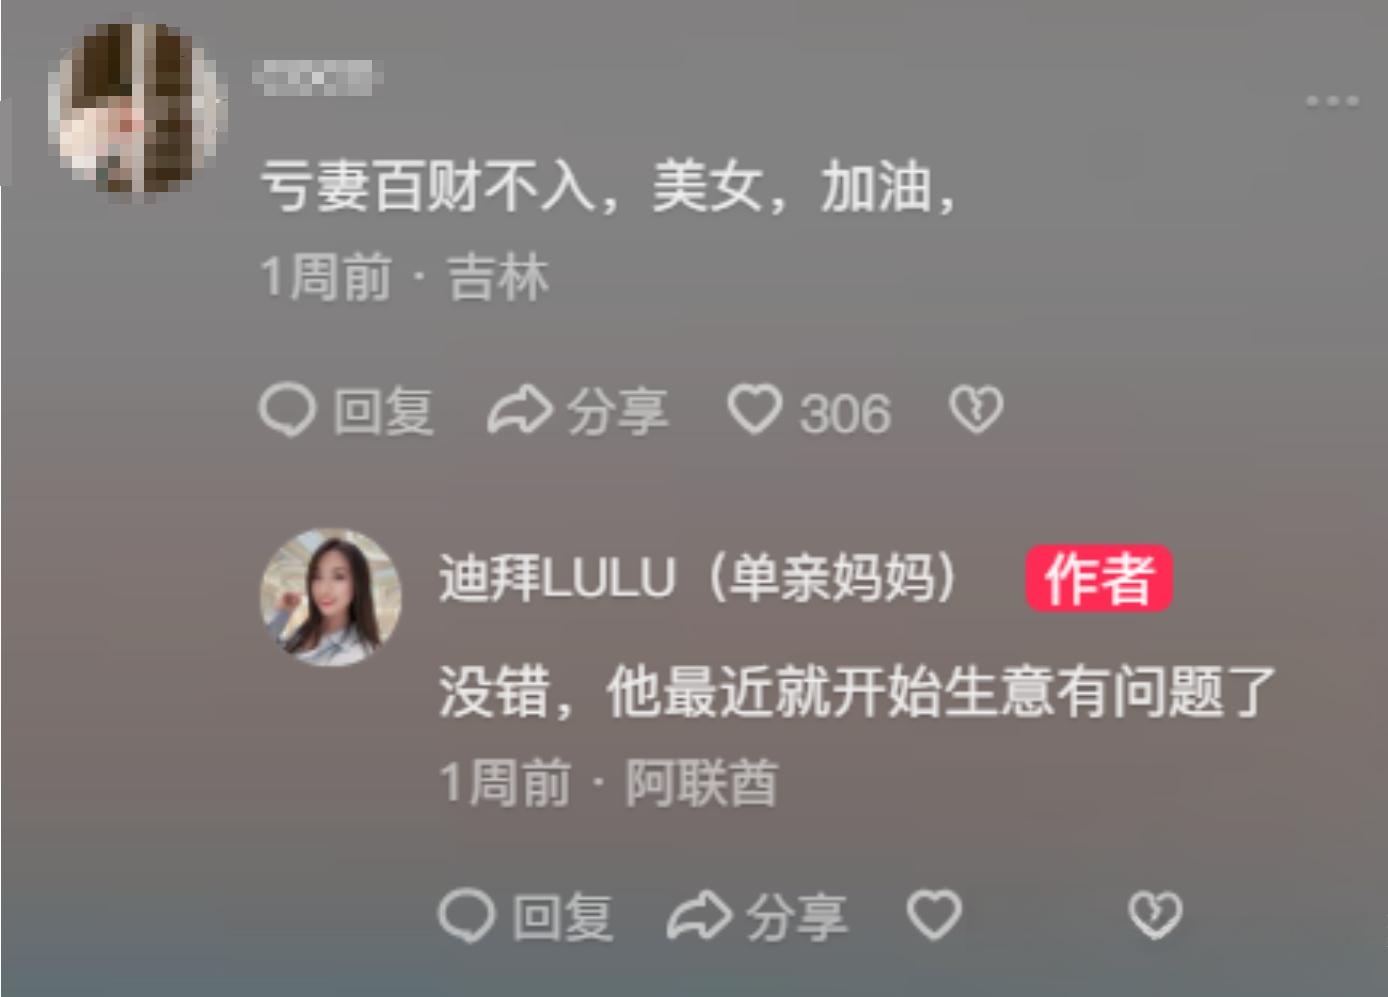Image resolution: width=1388 pixels, height=997 pixels.
Task: Open 迪拜LULU（单亲妈妈）username profile
Action: pos(699,578)
